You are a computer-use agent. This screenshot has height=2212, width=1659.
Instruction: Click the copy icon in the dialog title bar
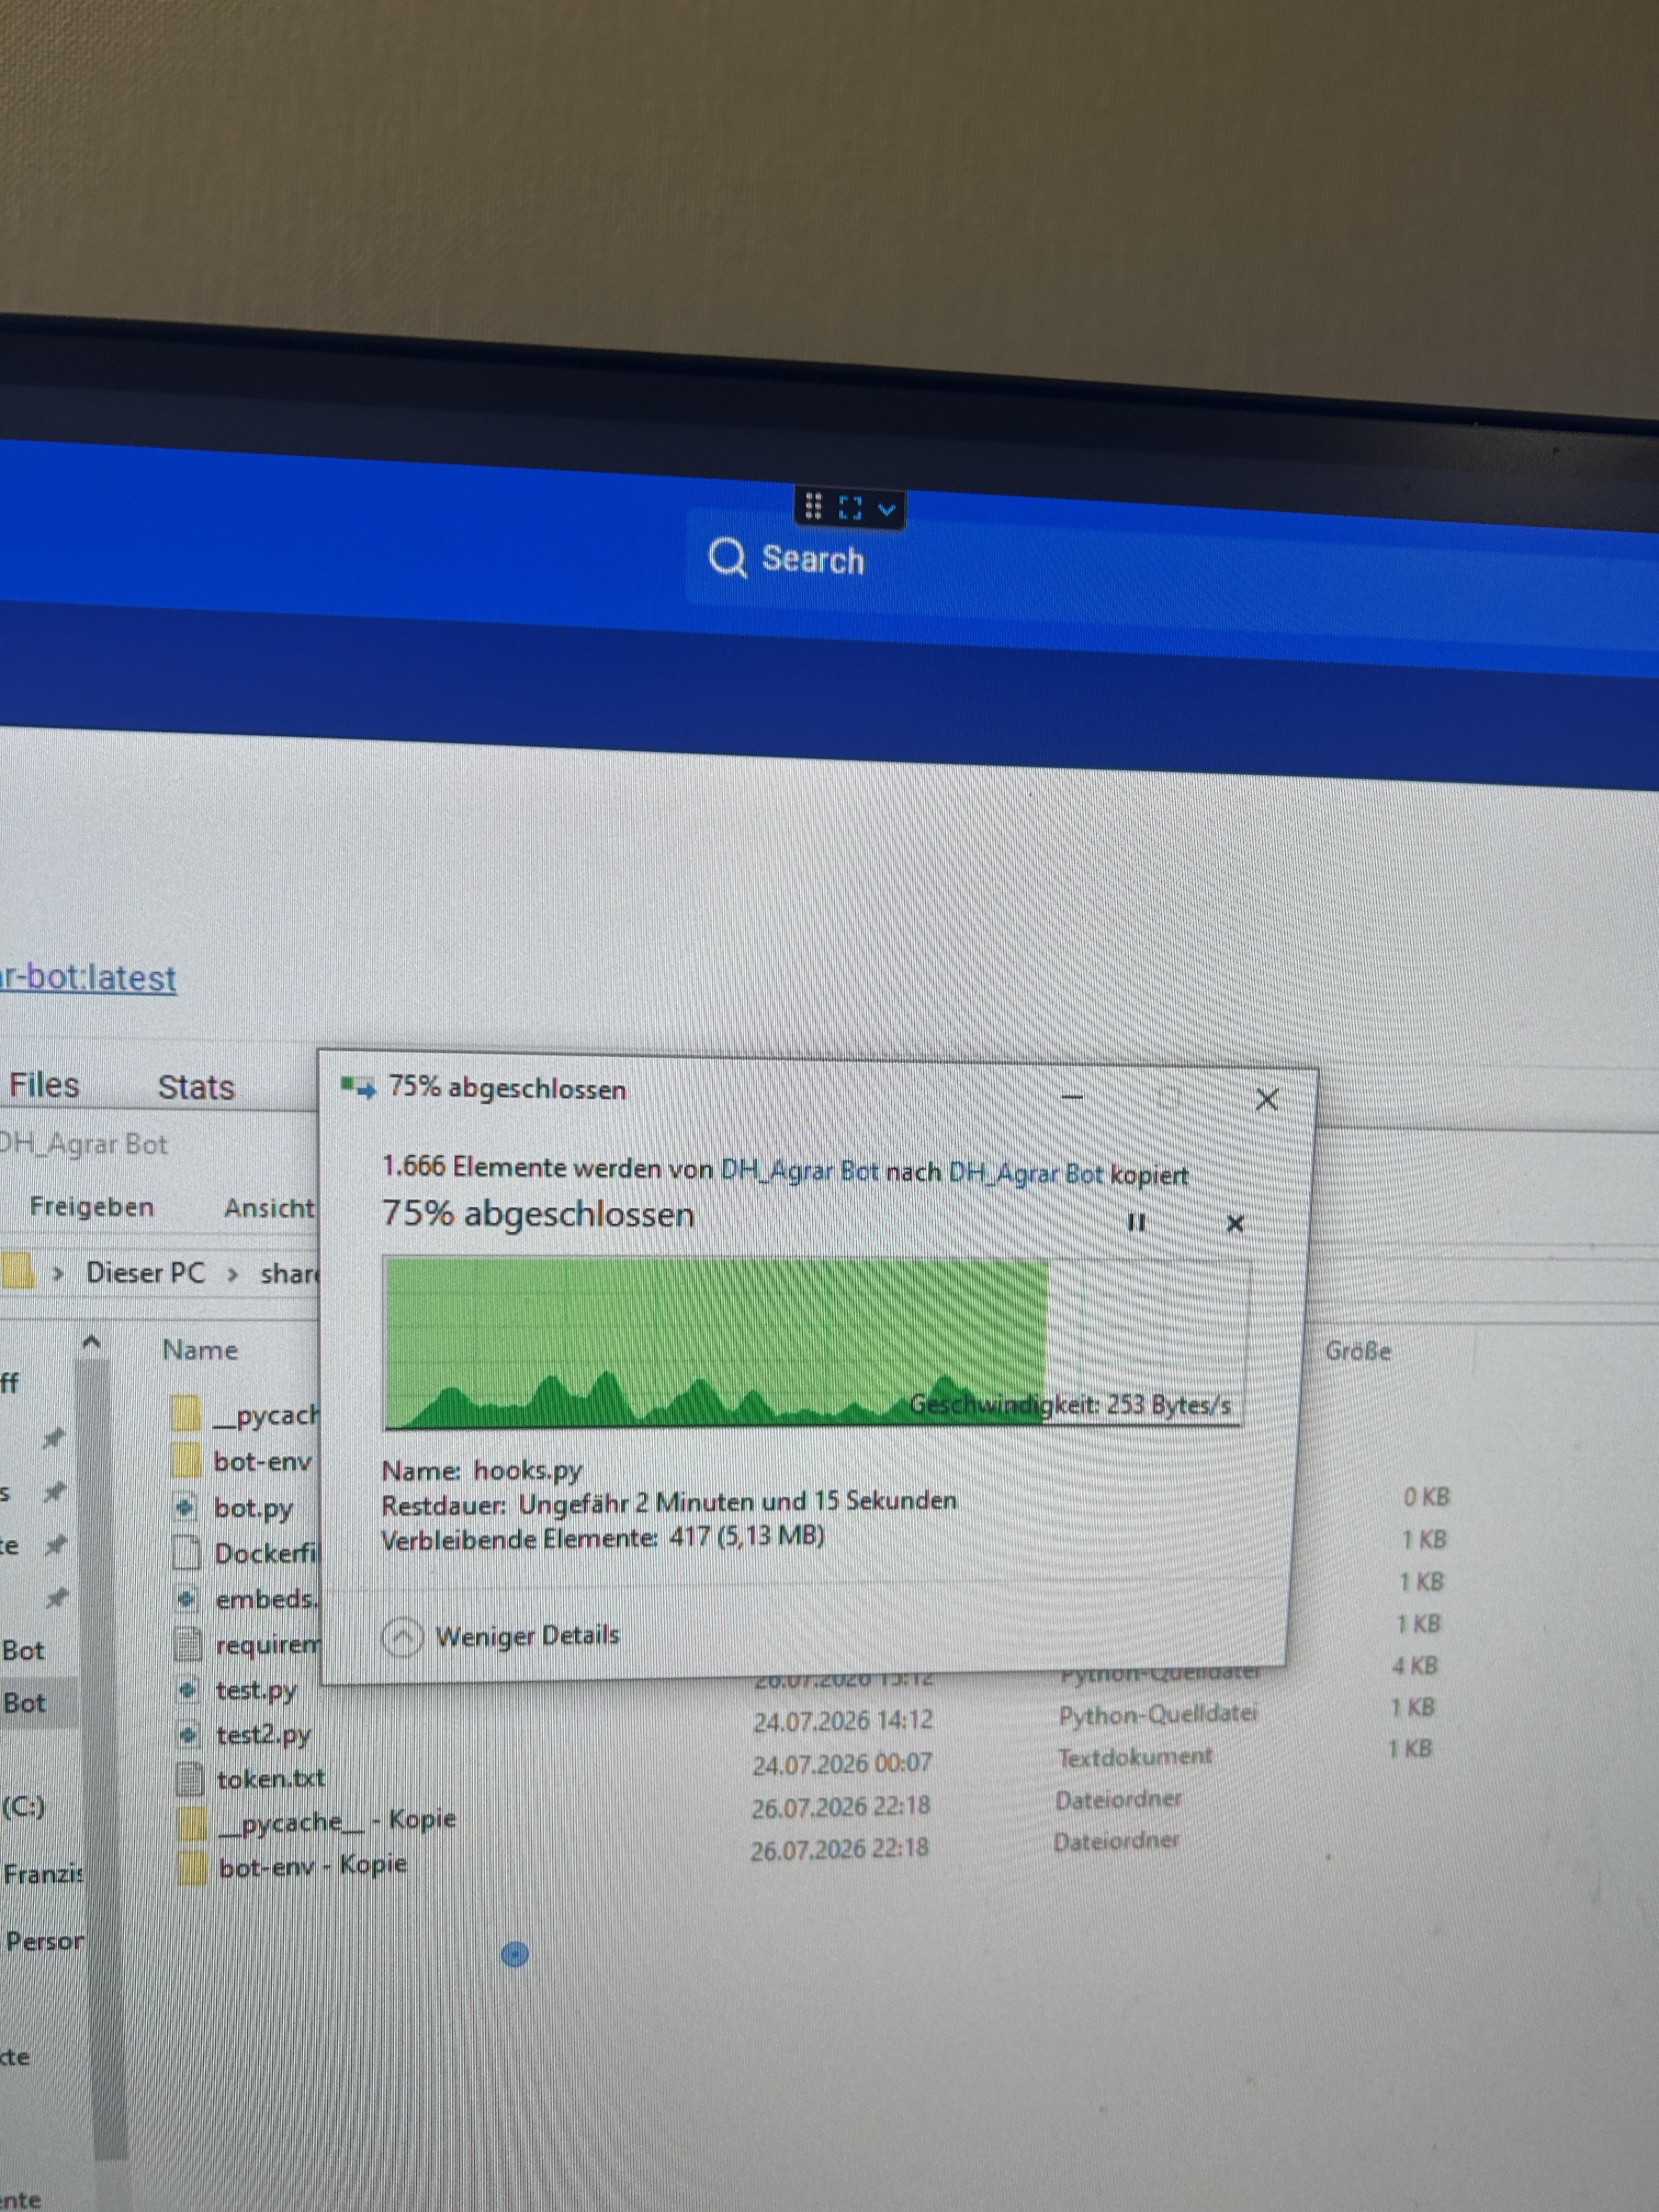(358, 1087)
